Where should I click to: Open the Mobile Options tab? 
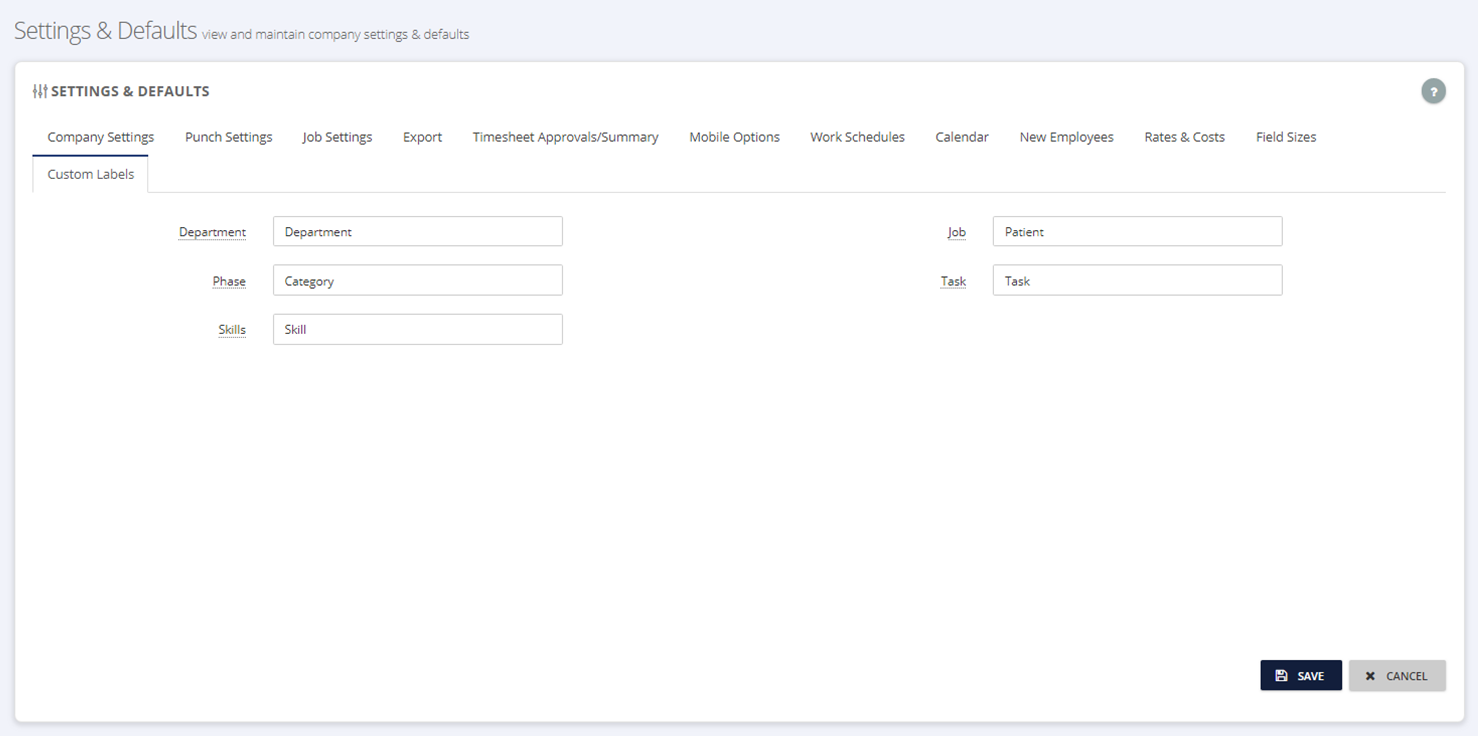[734, 137]
